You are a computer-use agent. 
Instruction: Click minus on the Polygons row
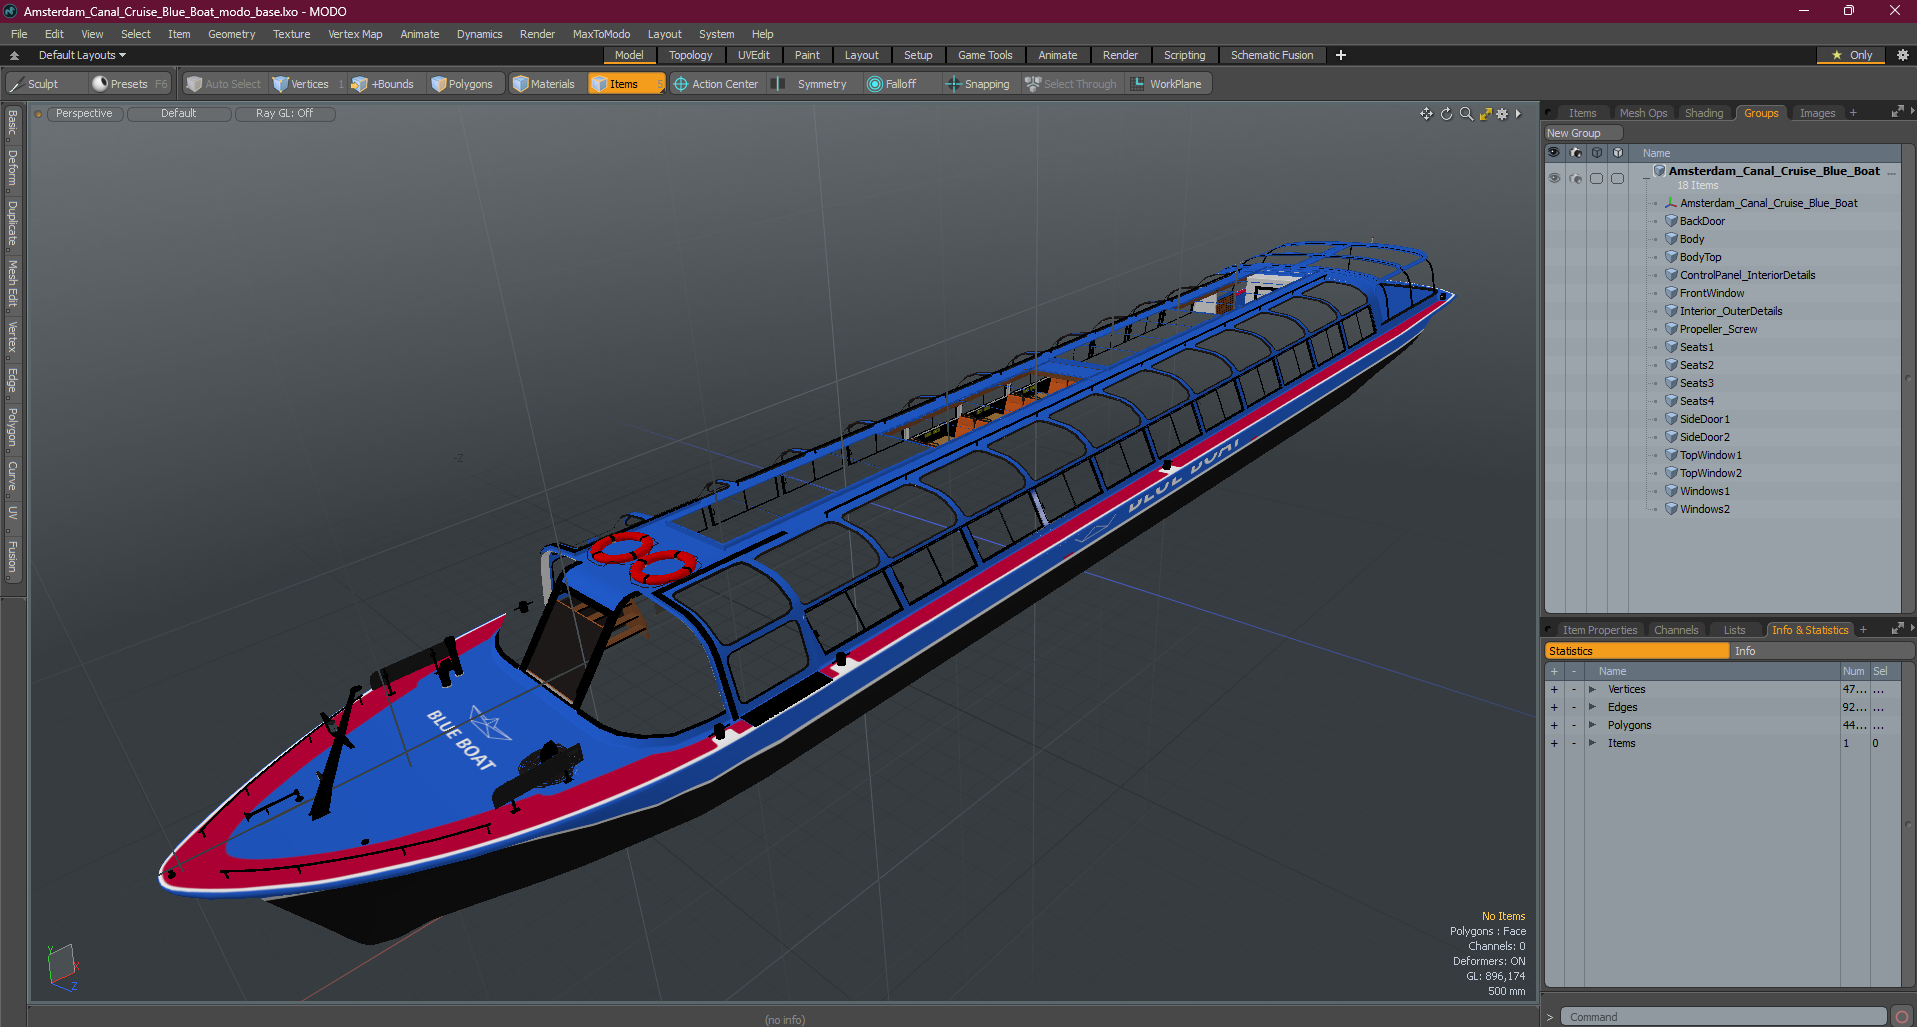(x=1573, y=725)
